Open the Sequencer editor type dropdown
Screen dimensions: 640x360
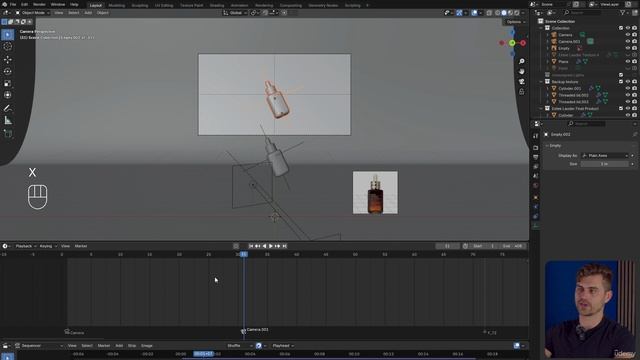(x=39, y=346)
